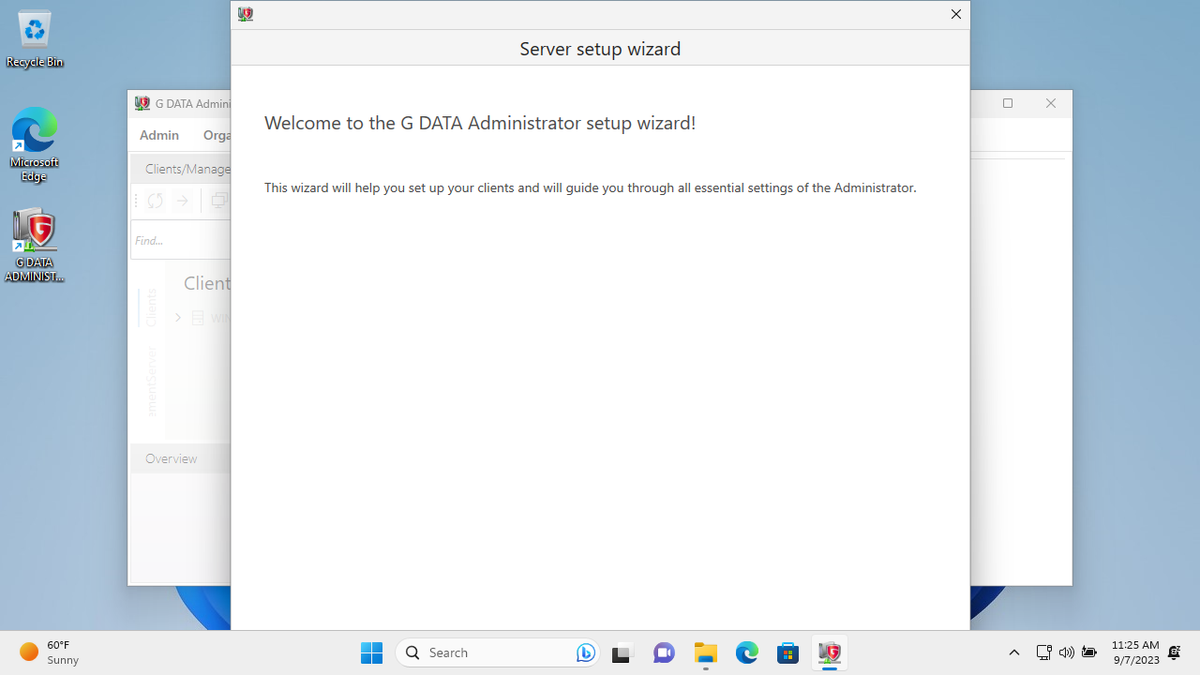Click the Bing icon in the search bar
The height and width of the screenshot is (675, 1200).
pyautogui.click(x=586, y=652)
